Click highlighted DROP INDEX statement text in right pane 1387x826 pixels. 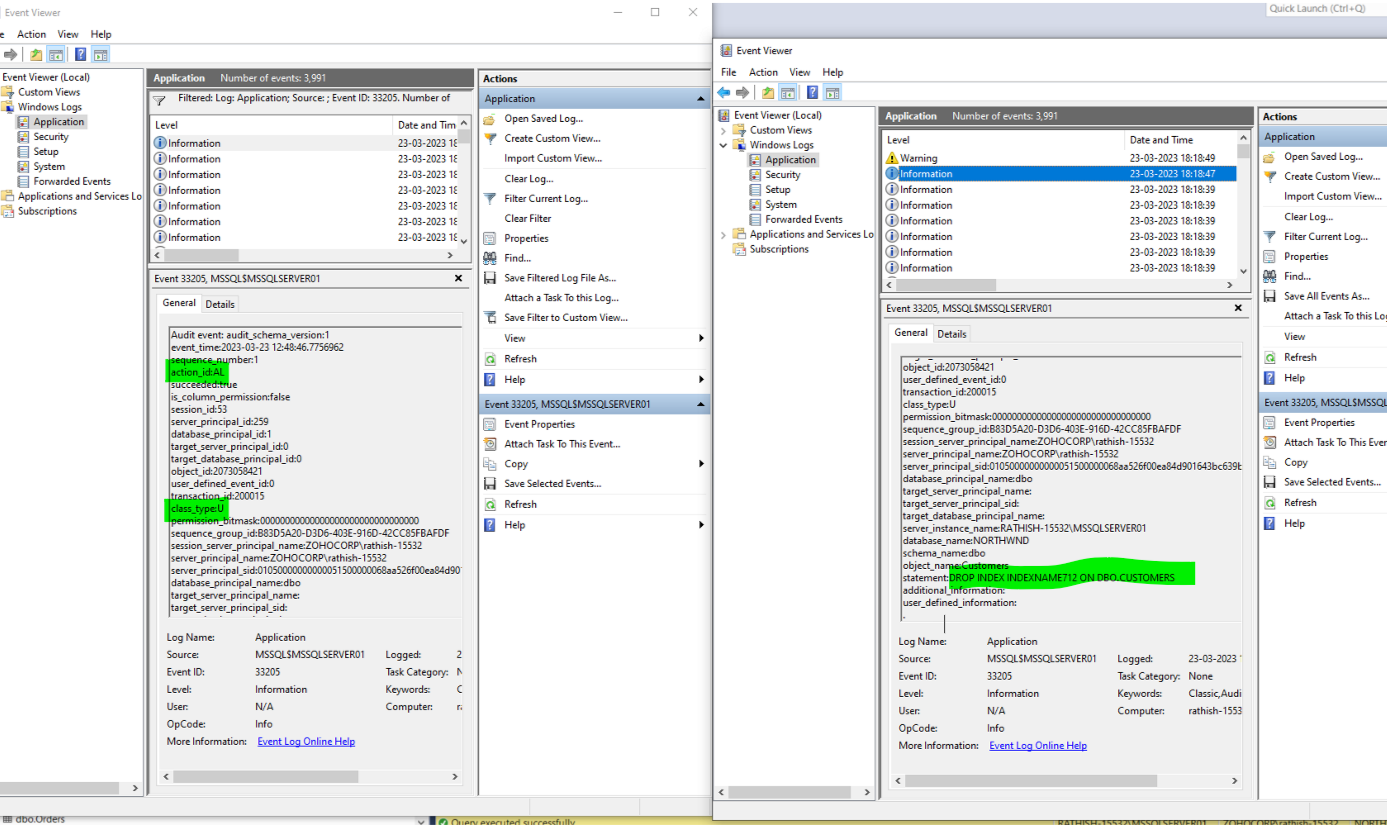(x=1062, y=578)
